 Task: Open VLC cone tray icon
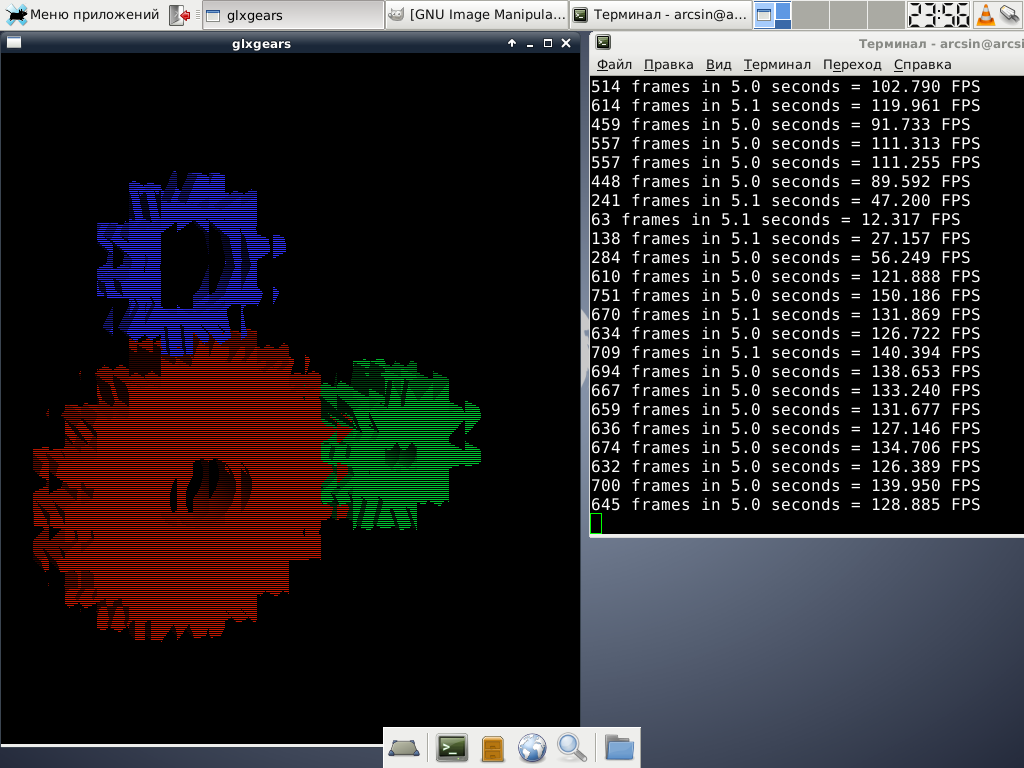click(985, 15)
